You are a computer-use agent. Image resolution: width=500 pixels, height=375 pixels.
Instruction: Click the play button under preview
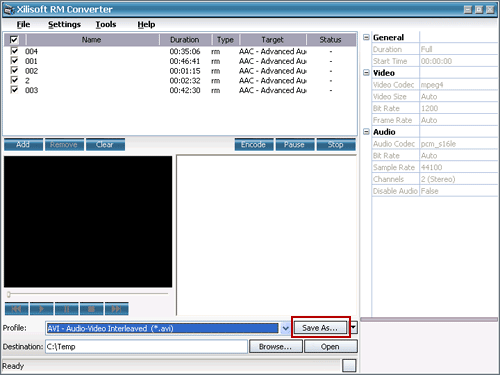41,309
